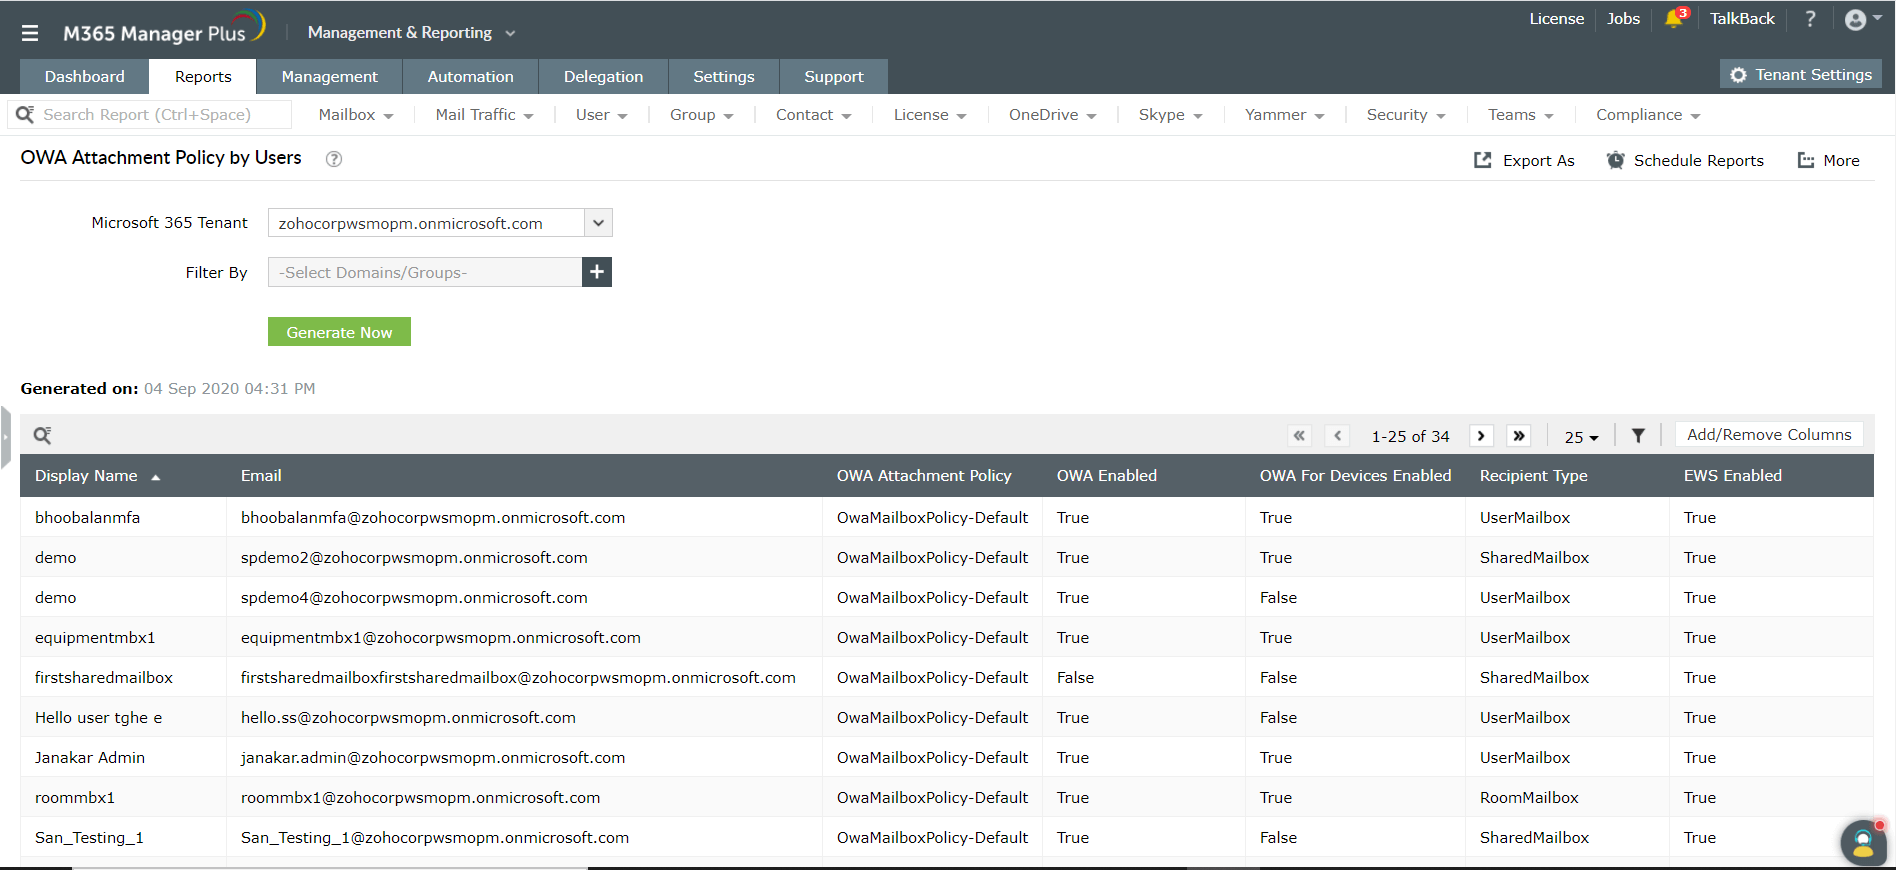This screenshot has height=870, width=1896.
Task: Open the notifications bell
Action: (1673, 19)
